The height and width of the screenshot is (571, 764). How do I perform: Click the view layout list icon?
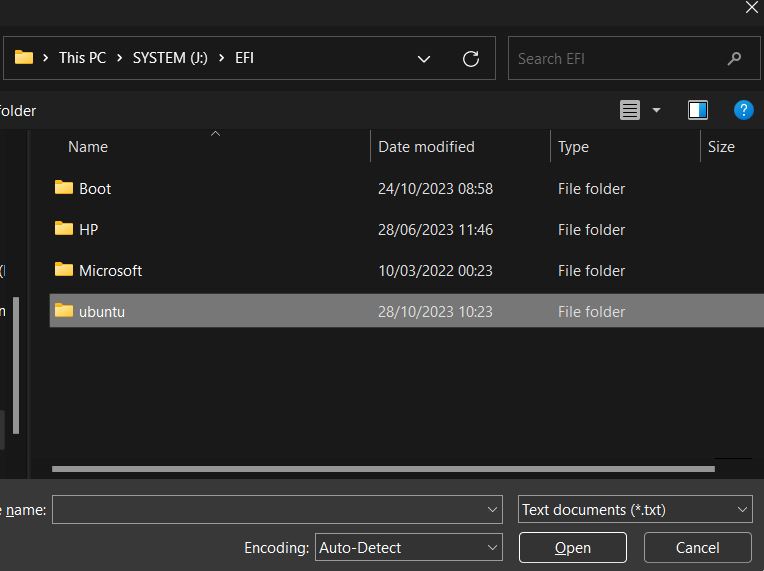pyautogui.click(x=630, y=110)
